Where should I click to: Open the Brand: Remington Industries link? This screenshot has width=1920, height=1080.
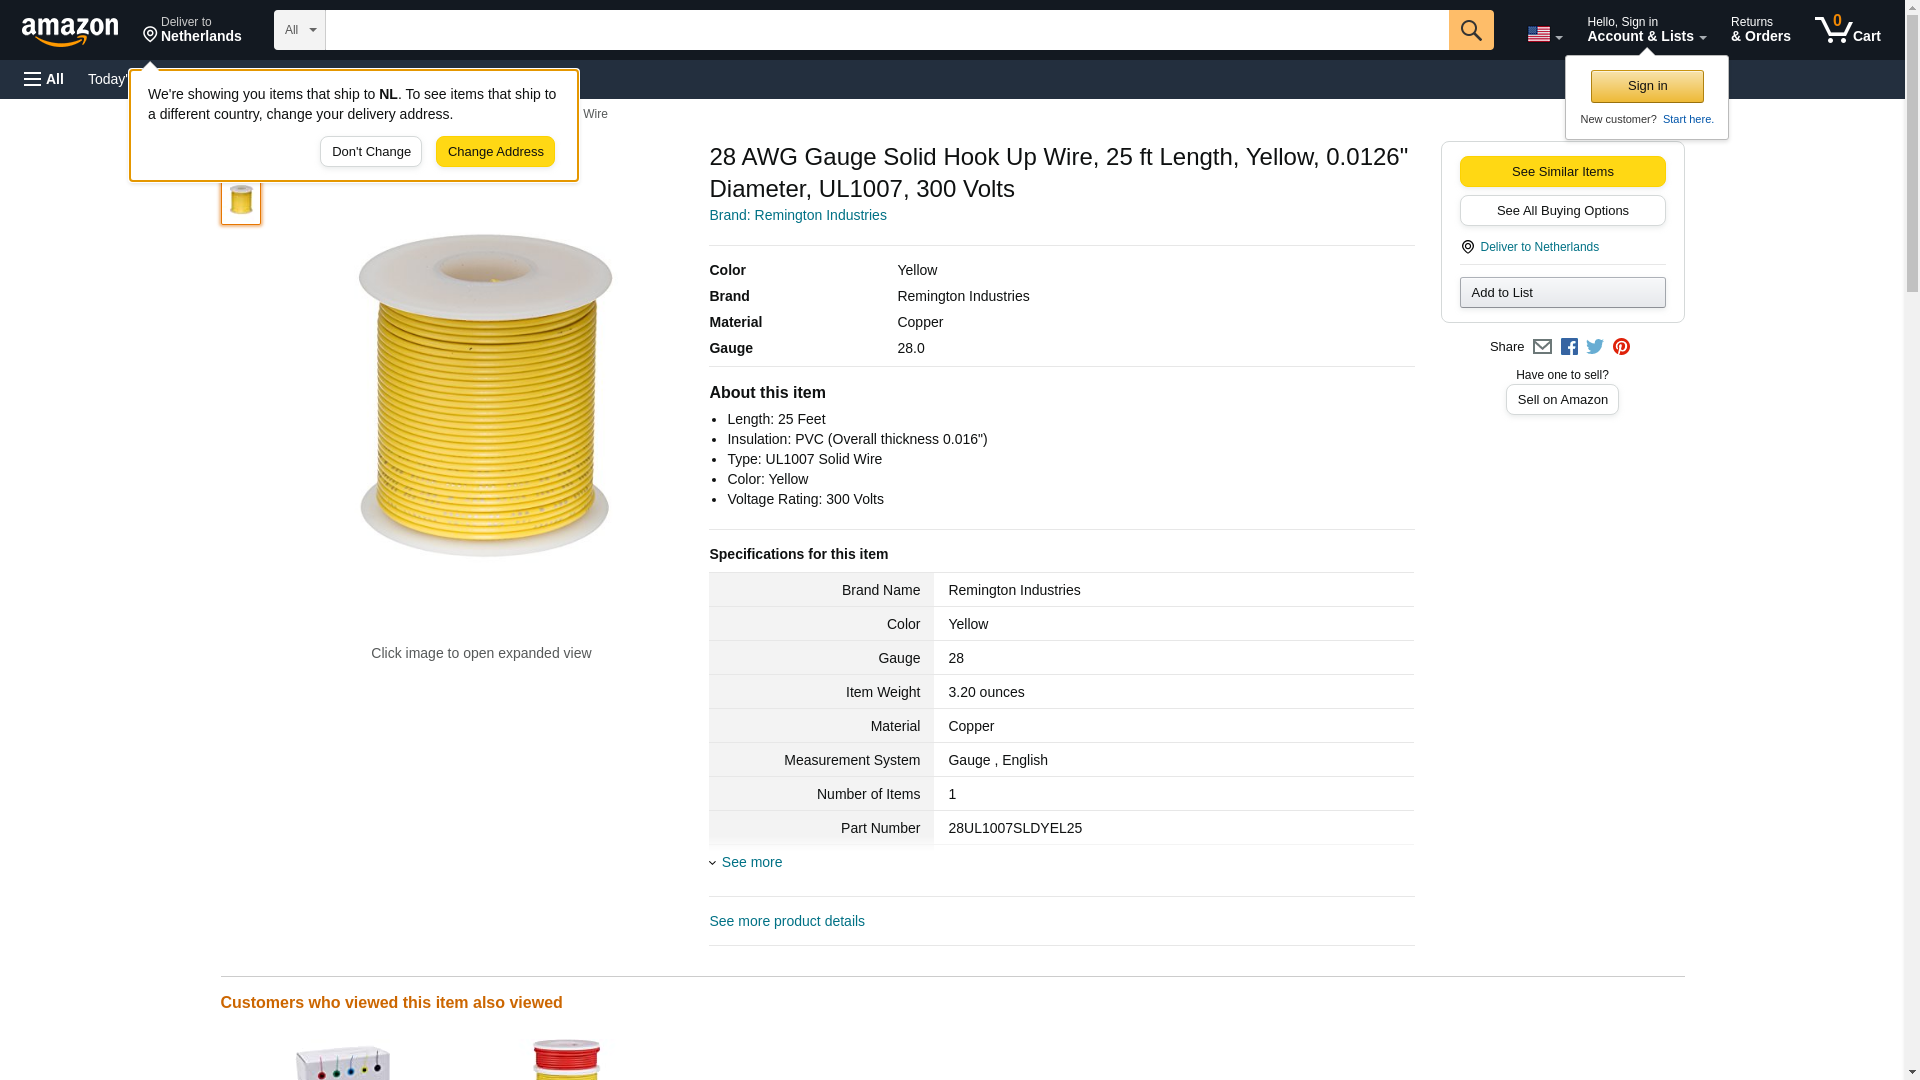797,215
